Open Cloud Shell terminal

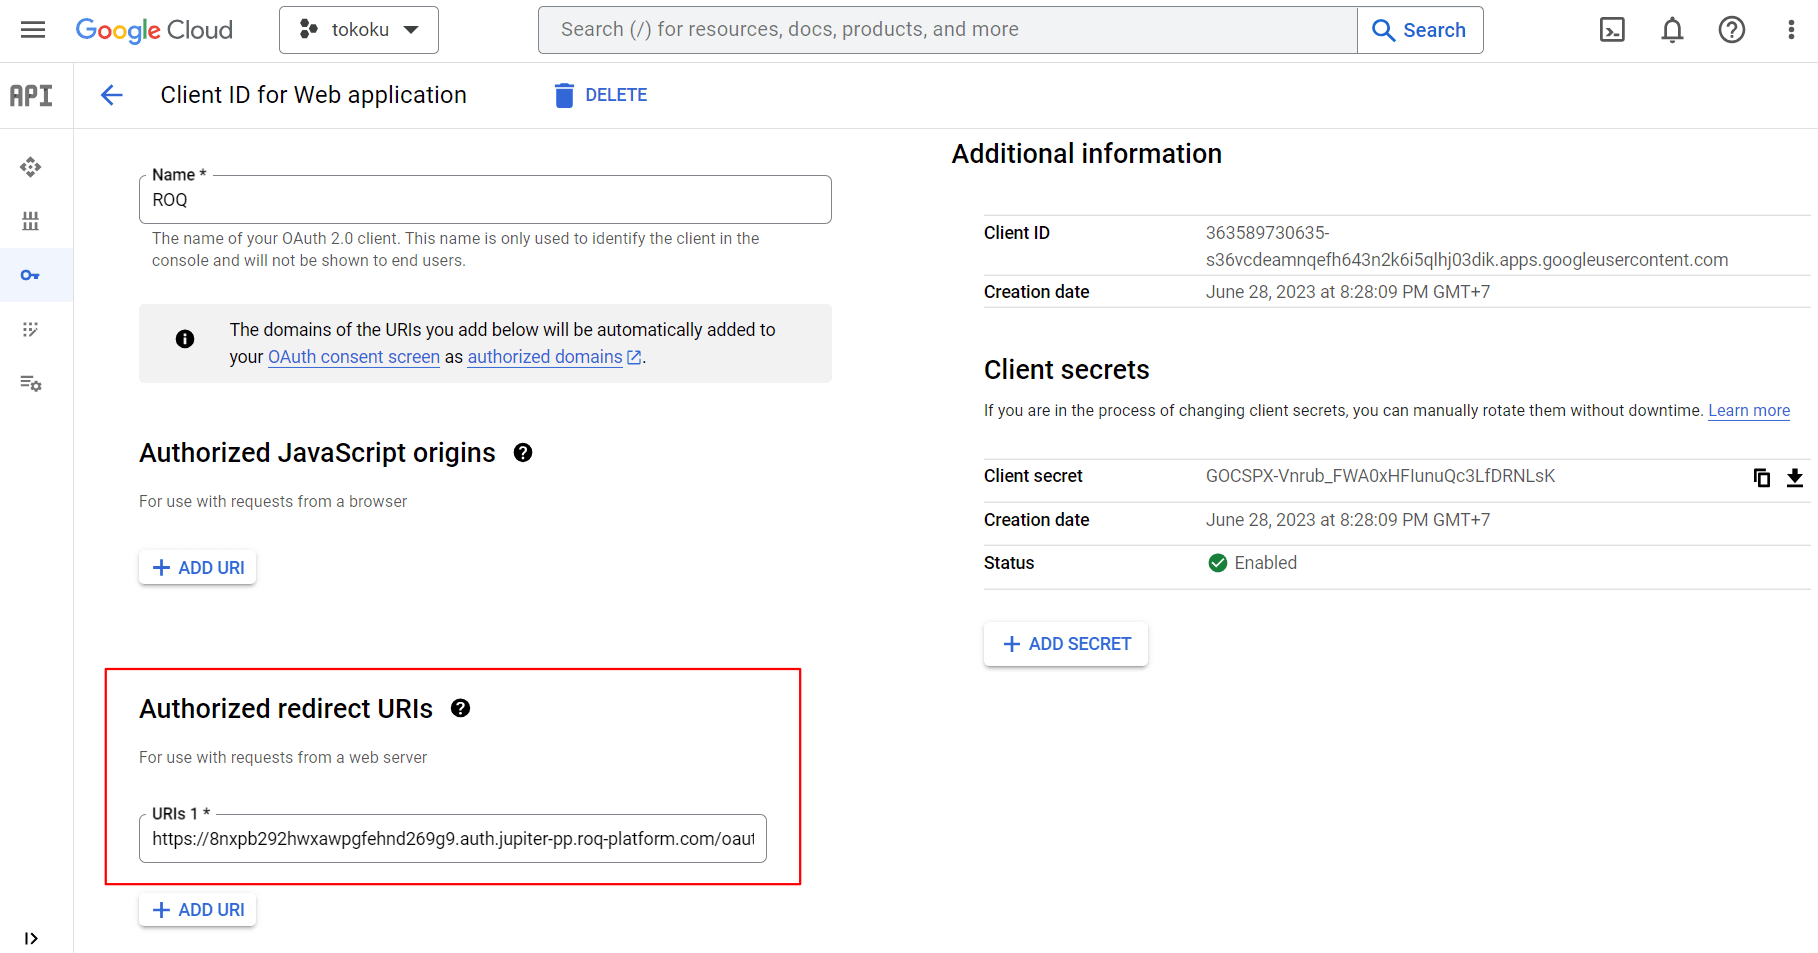click(1612, 30)
